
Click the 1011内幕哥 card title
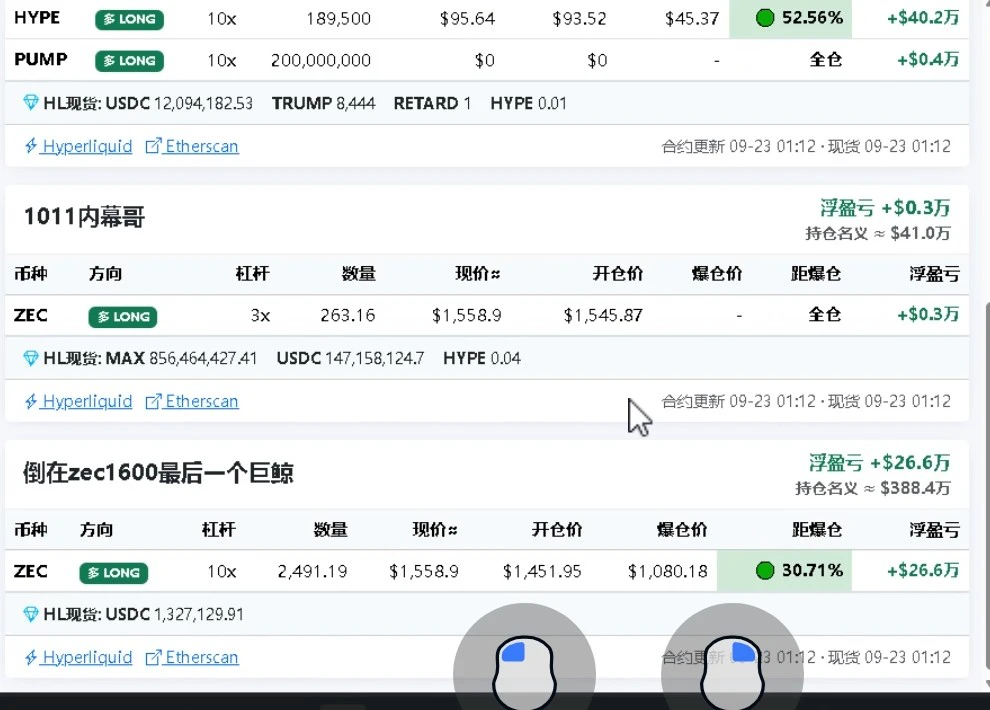coord(85,217)
